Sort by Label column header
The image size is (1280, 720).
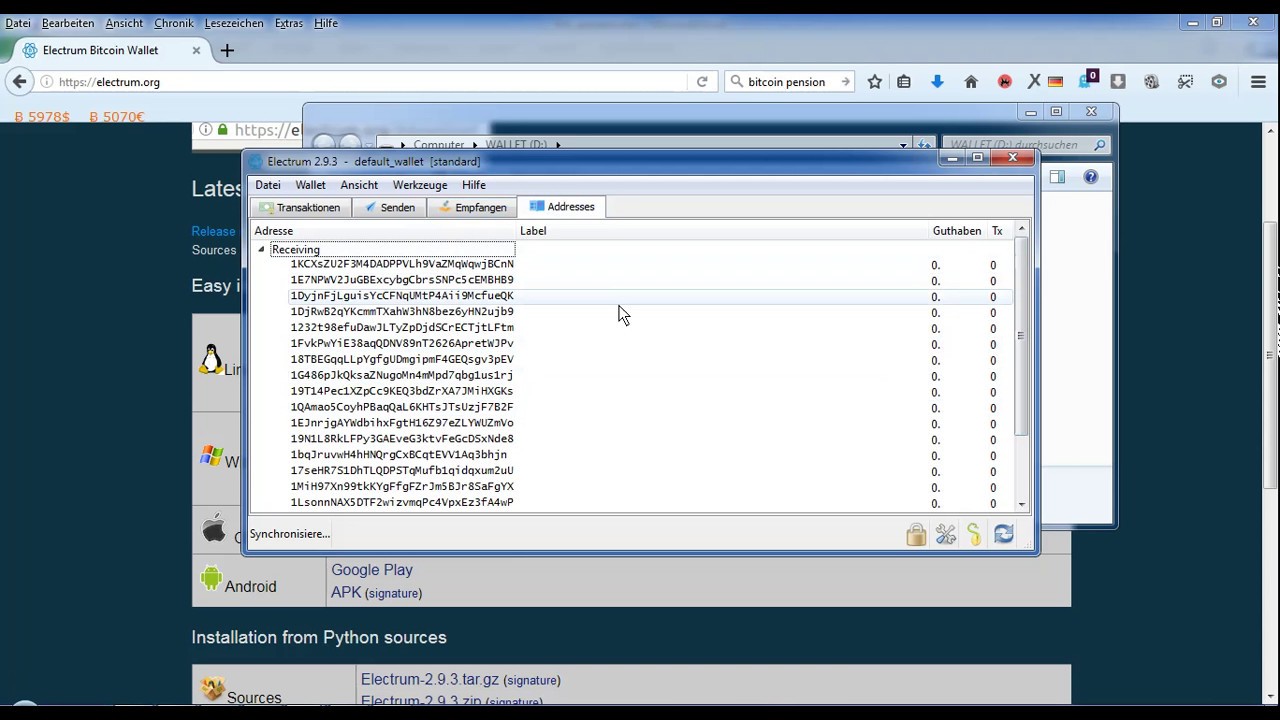(x=723, y=231)
